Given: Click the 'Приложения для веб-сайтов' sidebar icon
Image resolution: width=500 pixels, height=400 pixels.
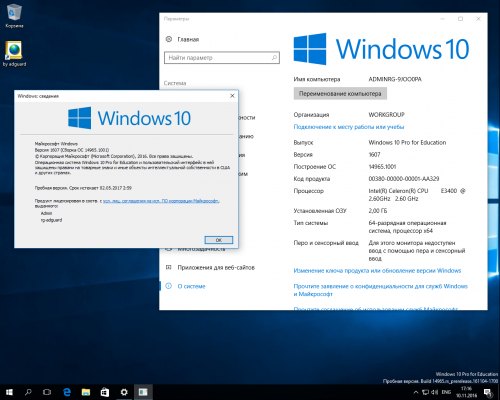Looking at the screenshot, I should point(169,267).
